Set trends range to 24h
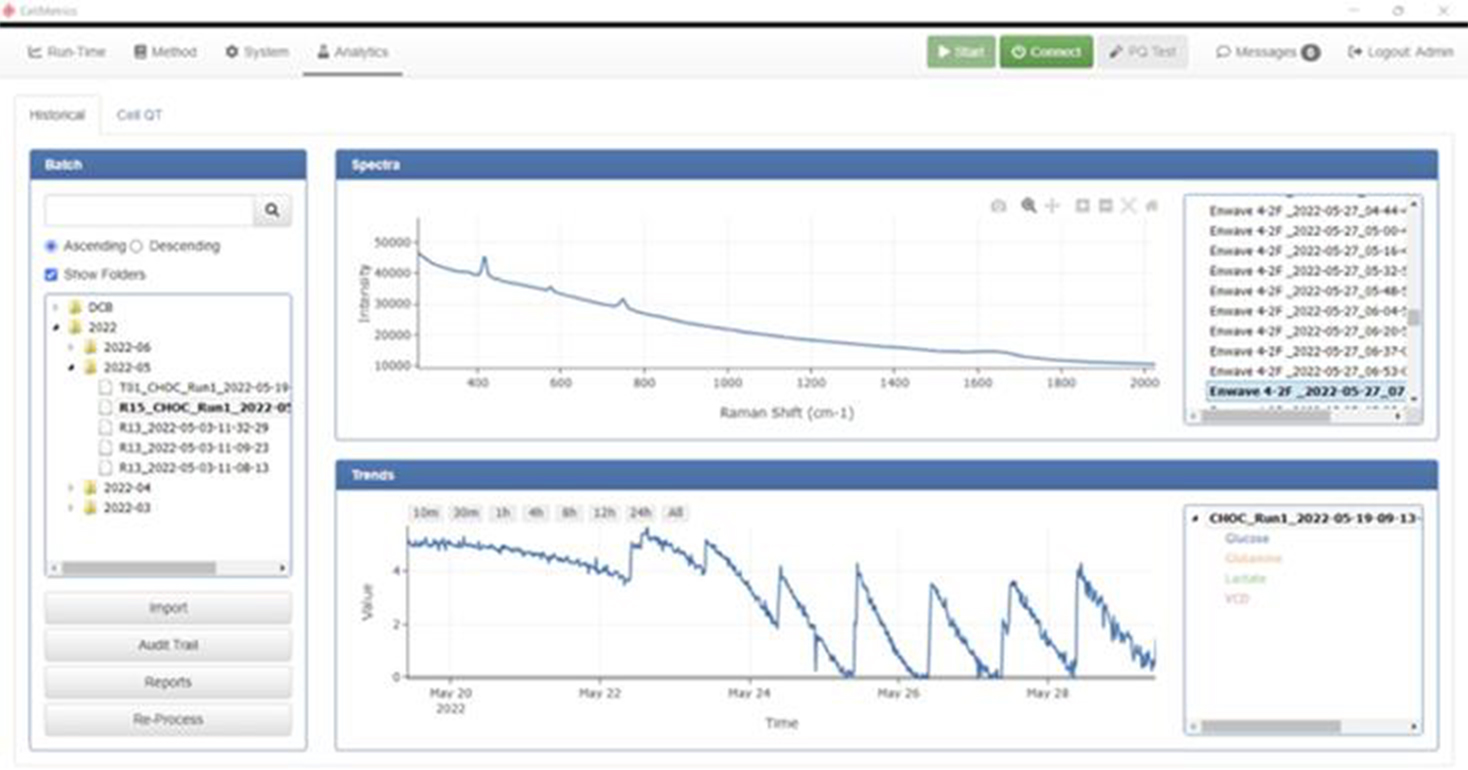 coord(640,513)
